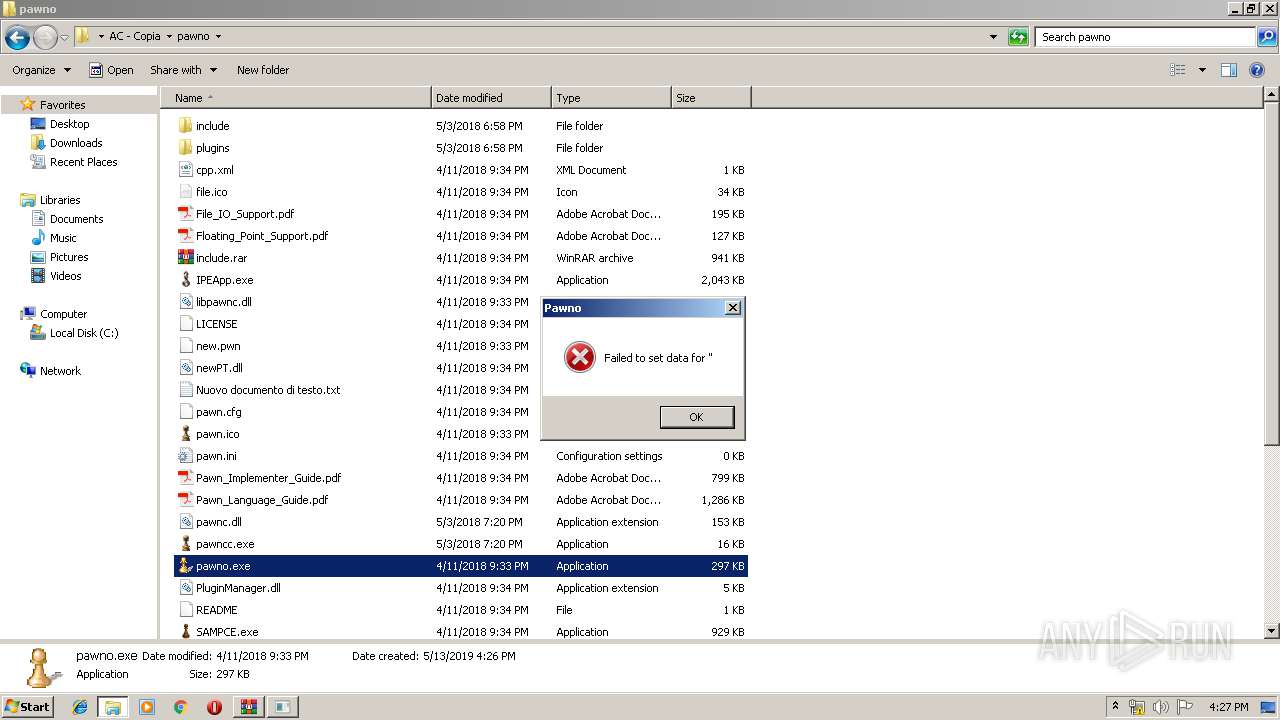Select Pawn_Language_Guide.pdf
1280x720 pixels.
262,500
